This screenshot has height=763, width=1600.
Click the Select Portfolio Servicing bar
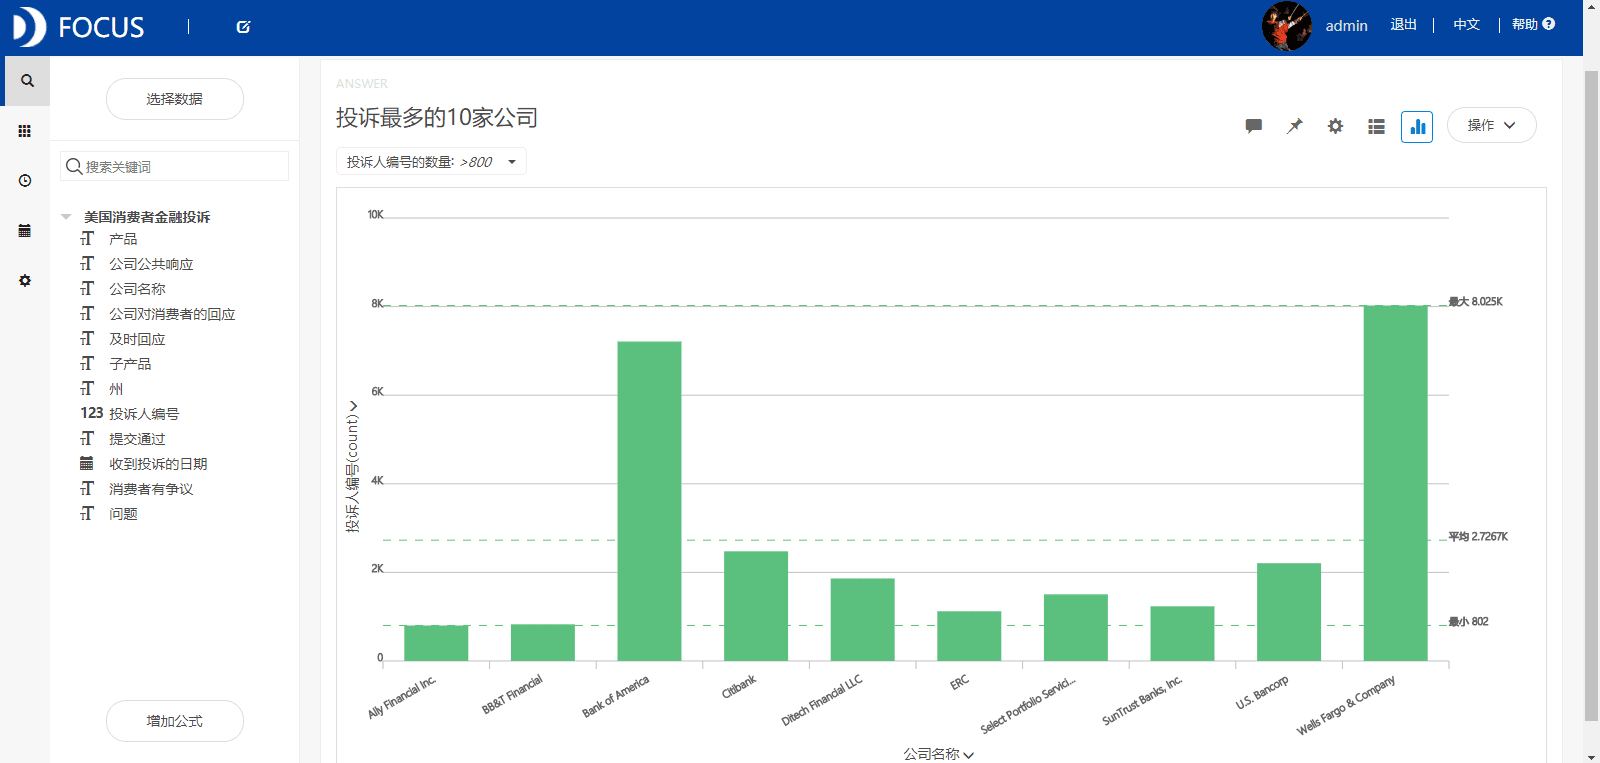click(1076, 628)
